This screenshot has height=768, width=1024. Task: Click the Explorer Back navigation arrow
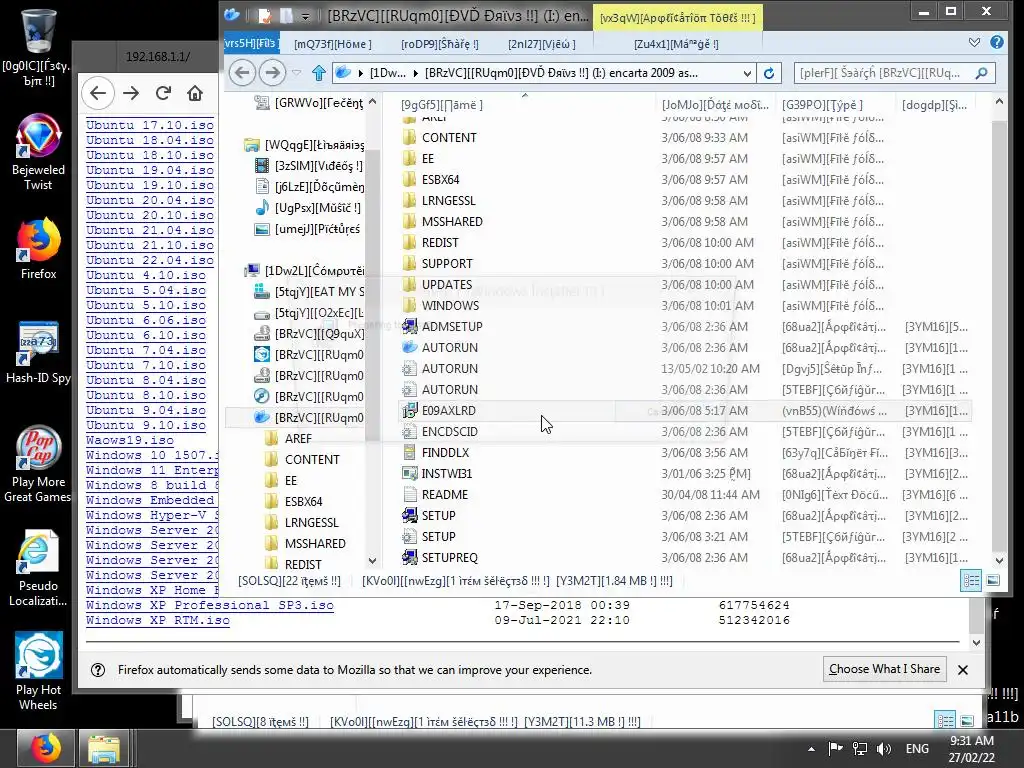pyautogui.click(x=242, y=72)
